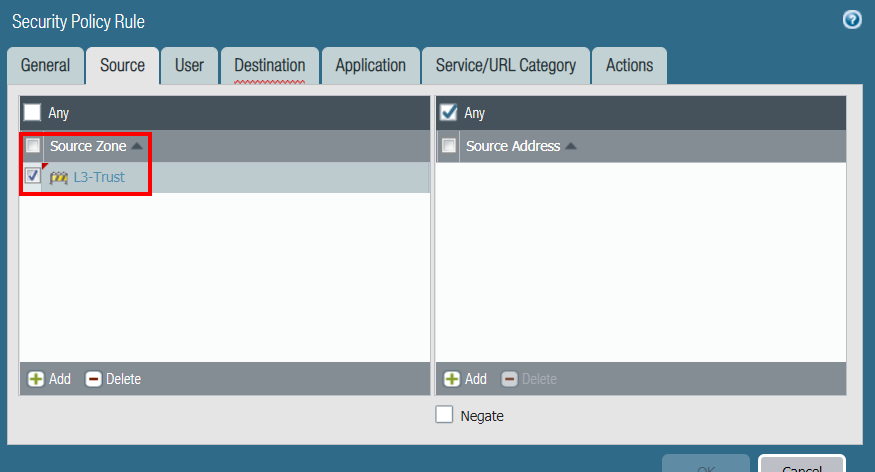
Task: Toggle the Any checkbox above Source Zone
Action: coord(33,113)
